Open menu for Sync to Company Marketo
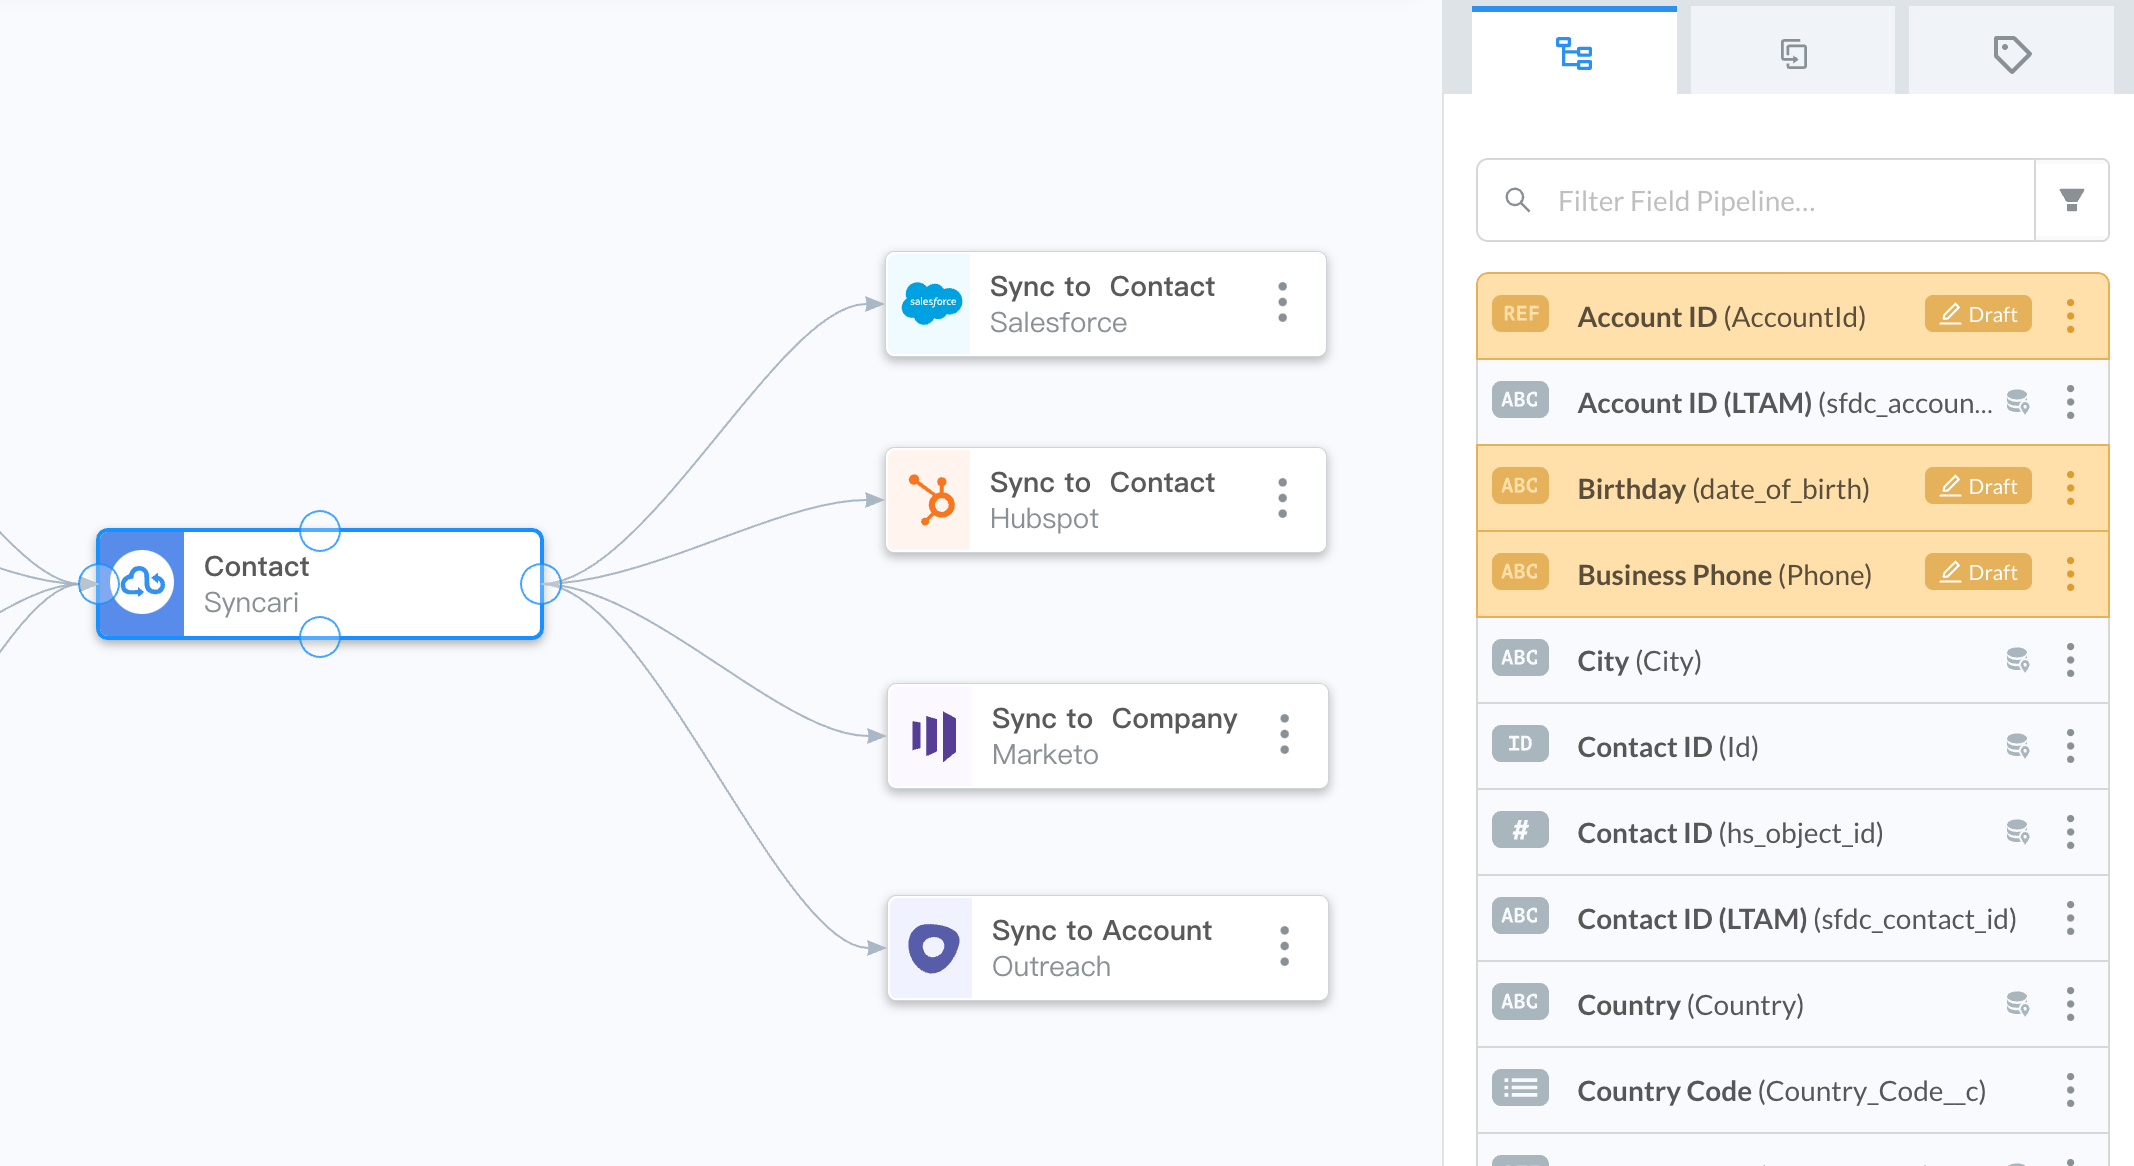This screenshot has width=2134, height=1166. pyautogui.click(x=1284, y=735)
